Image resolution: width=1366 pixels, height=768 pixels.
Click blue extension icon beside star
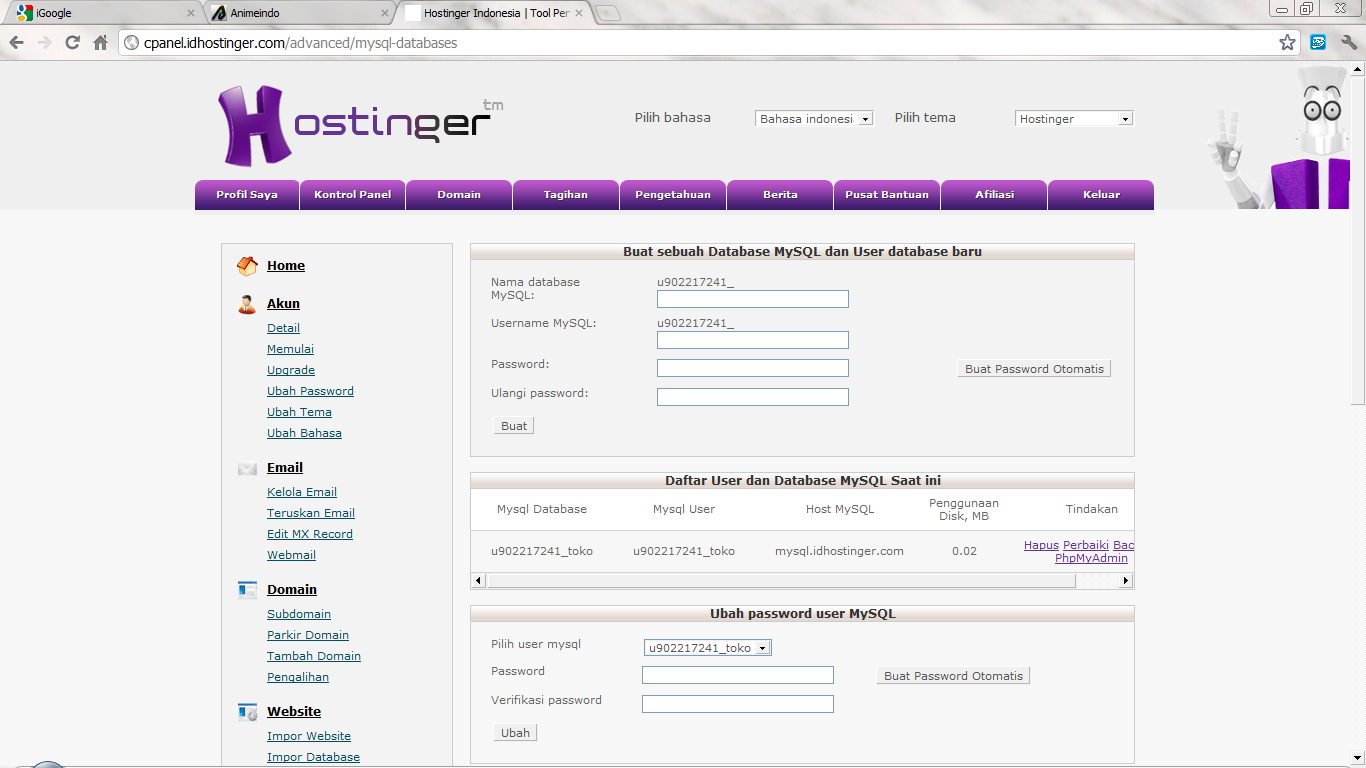1319,43
